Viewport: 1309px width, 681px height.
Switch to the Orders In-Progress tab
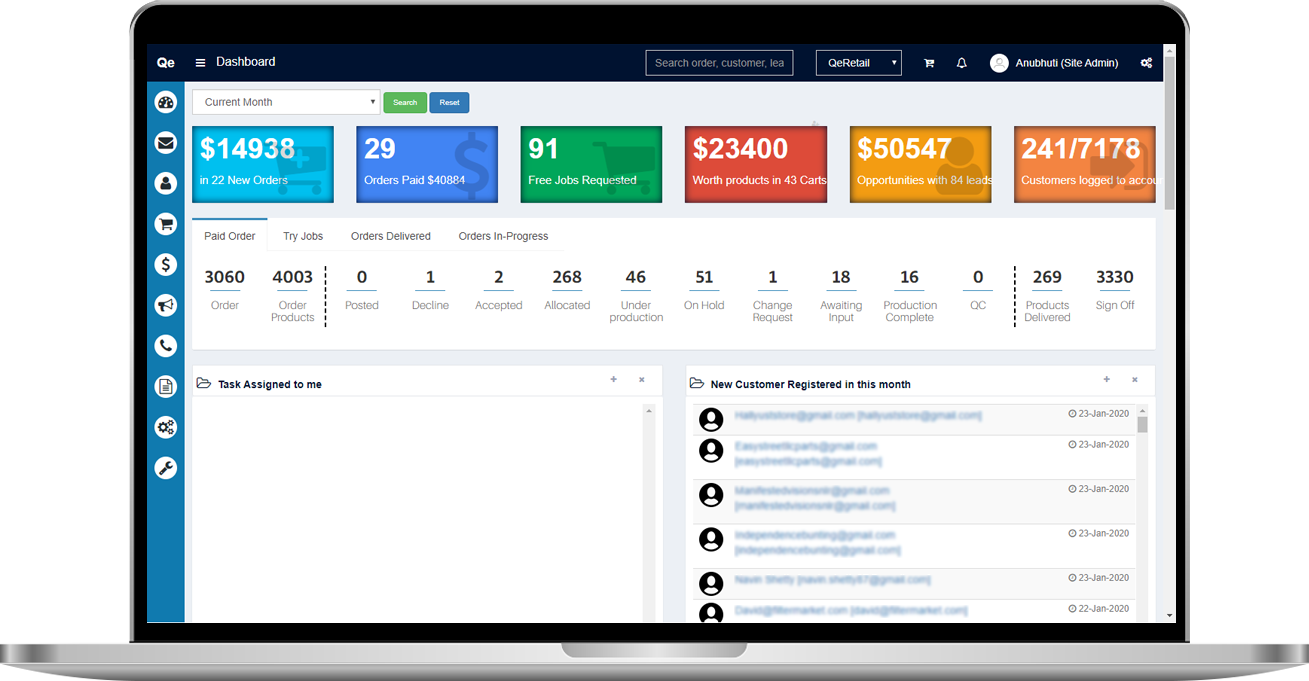click(x=503, y=236)
